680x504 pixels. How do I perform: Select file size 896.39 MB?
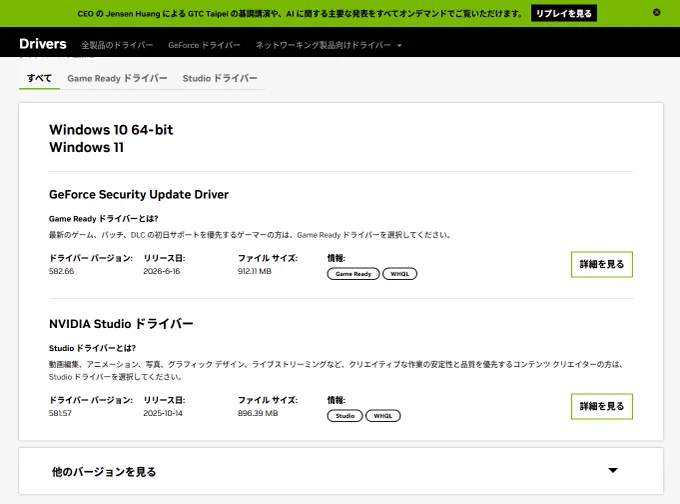tap(258, 413)
